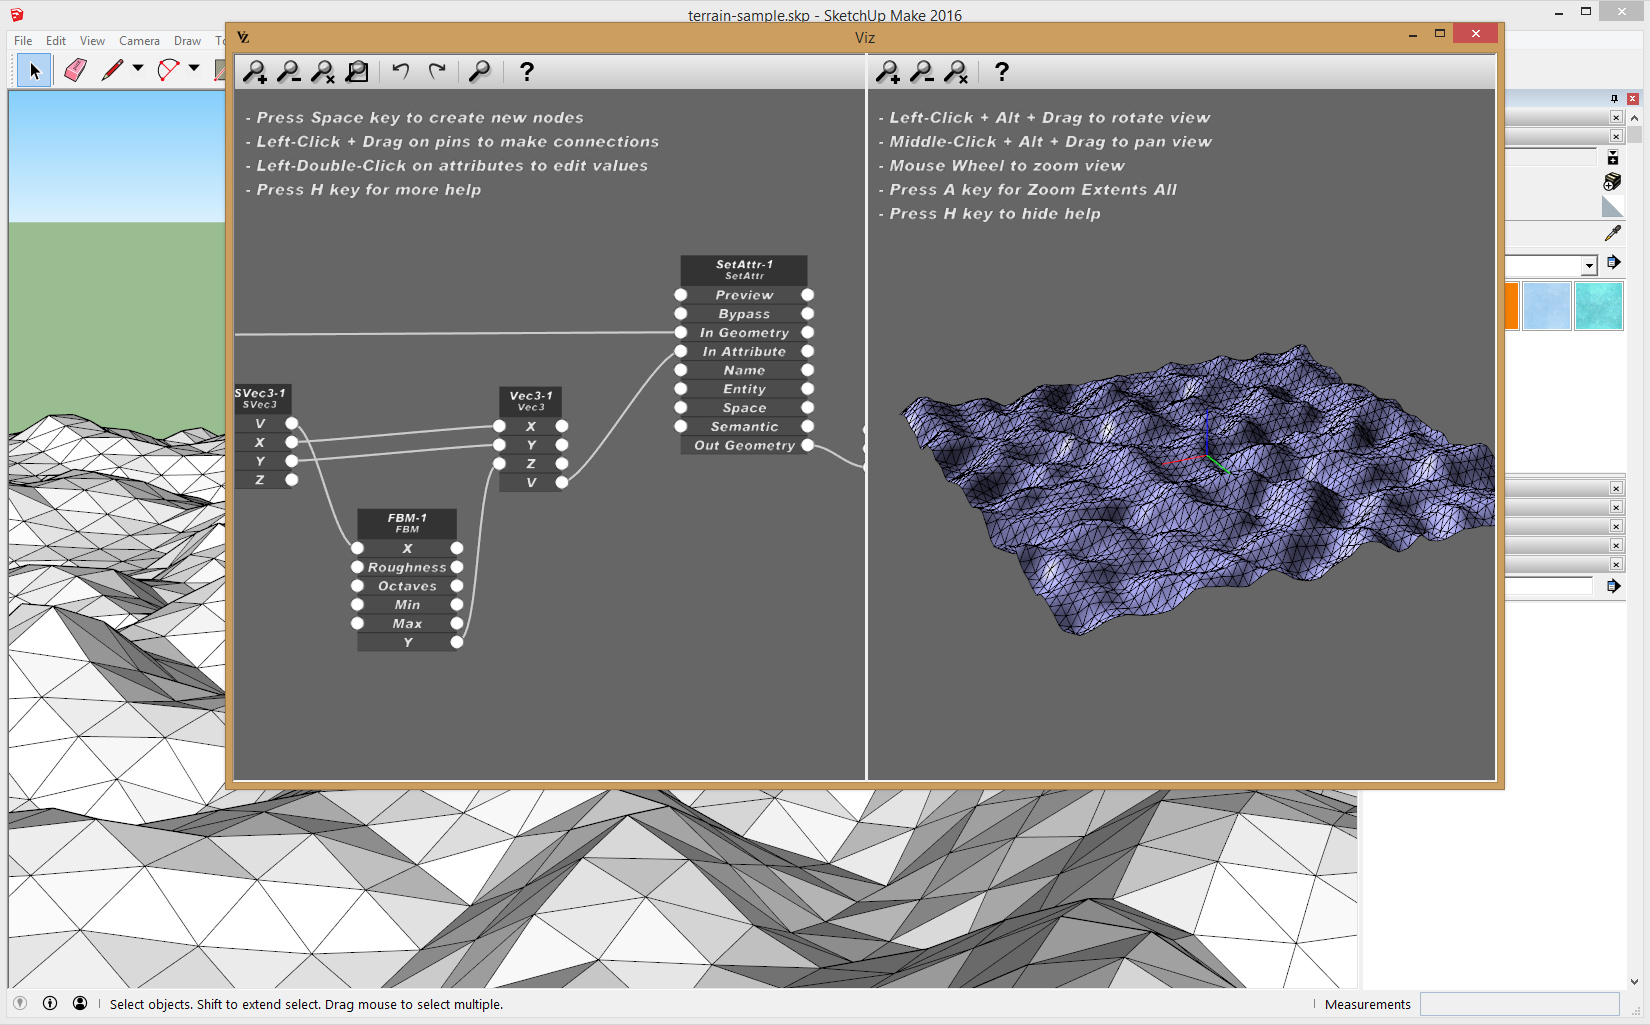The image size is (1650, 1025).
Task: Click the Octaves attribute on FBM-1
Action: pyautogui.click(x=407, y=586)
